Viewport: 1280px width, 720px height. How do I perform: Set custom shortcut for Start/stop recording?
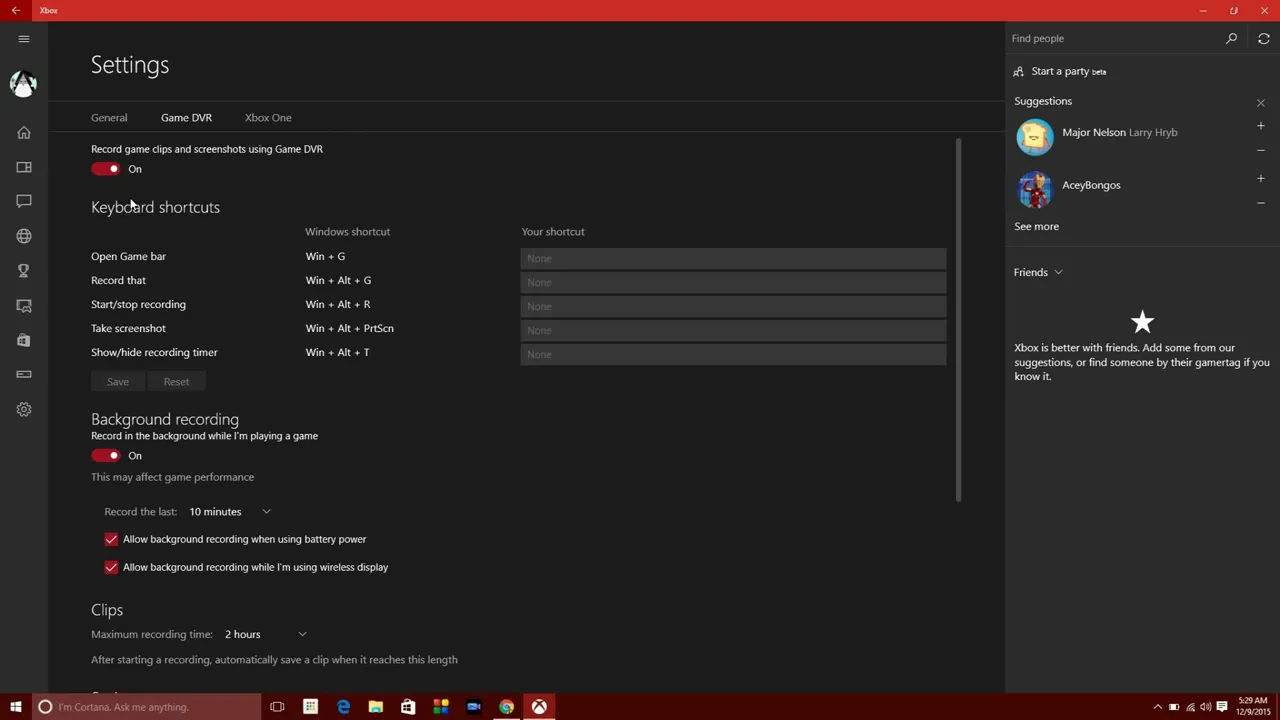click(x=733, y=306)
